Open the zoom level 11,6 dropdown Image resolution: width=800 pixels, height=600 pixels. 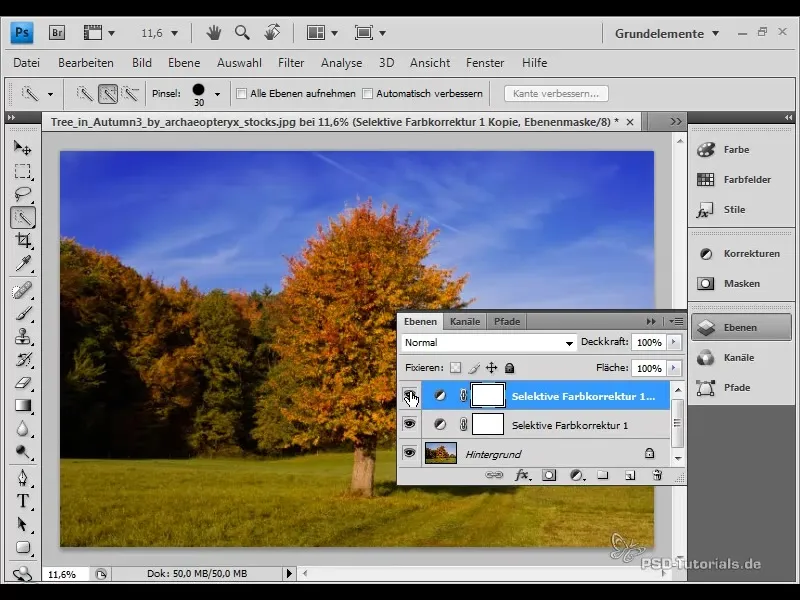coord(174,34)
